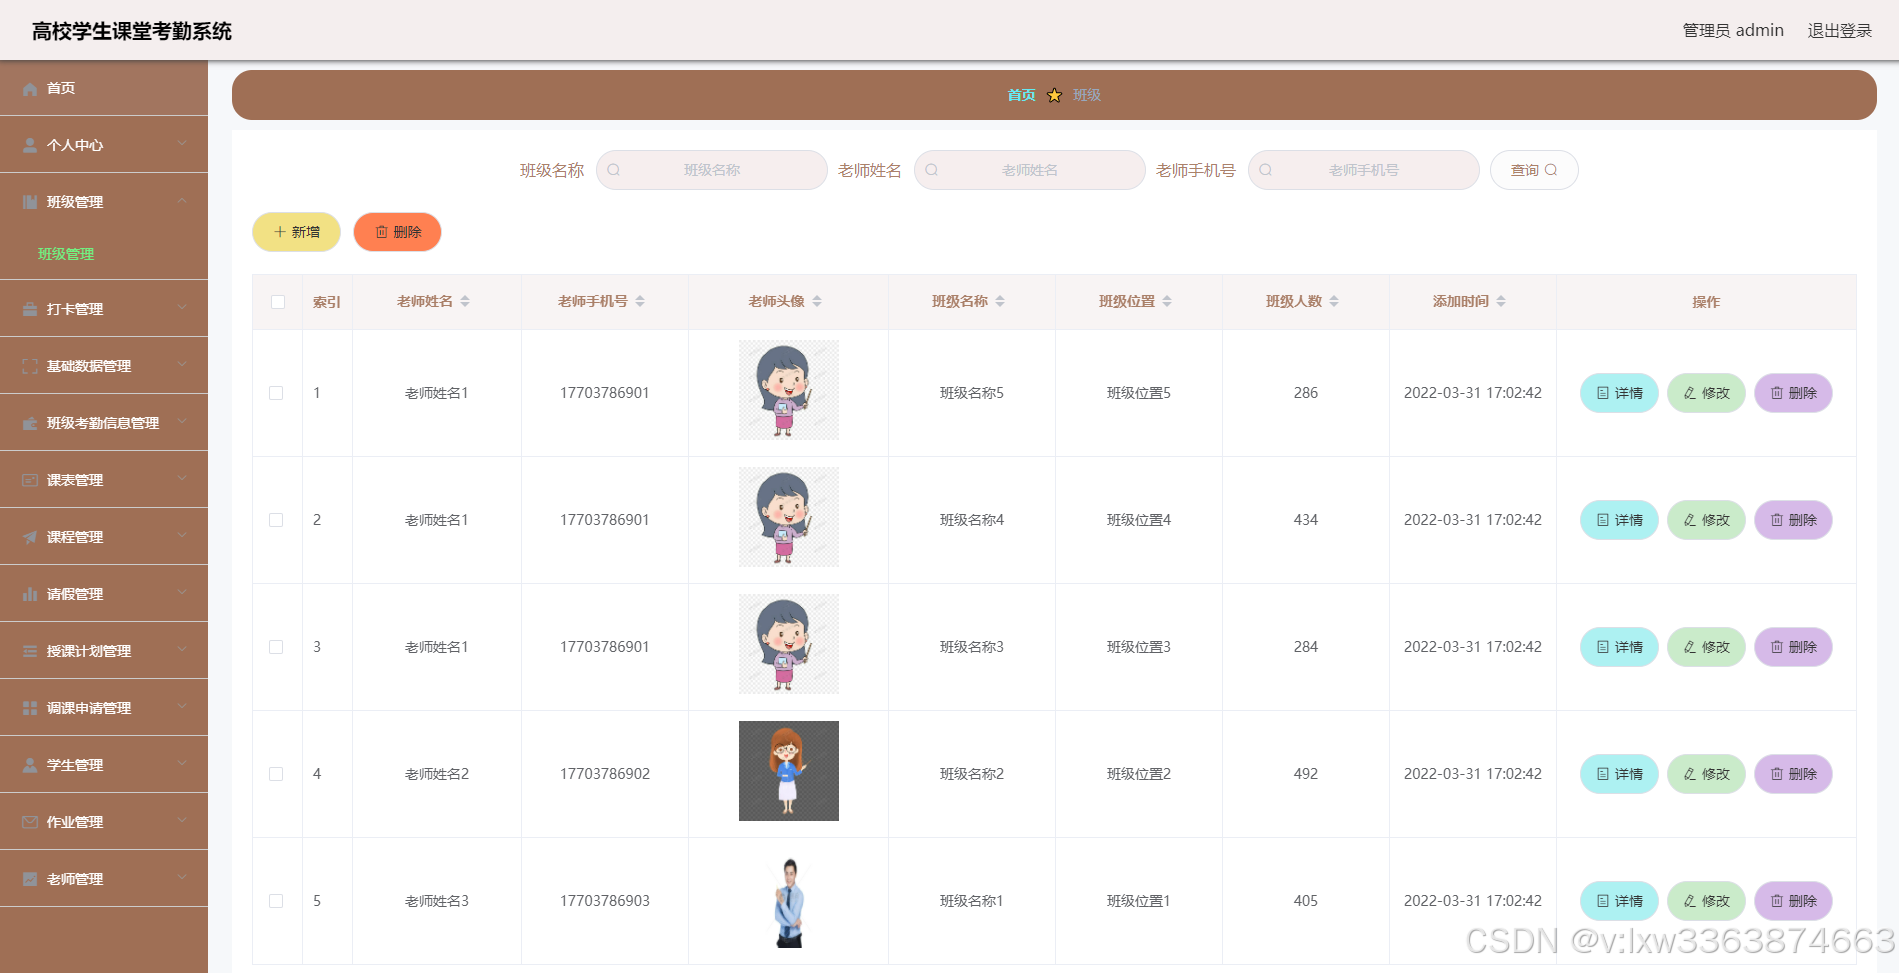Viewport: 1899px width, 973px height.
Task: Click 退出登录 to log out
Action: click(x=1839, y=30)
